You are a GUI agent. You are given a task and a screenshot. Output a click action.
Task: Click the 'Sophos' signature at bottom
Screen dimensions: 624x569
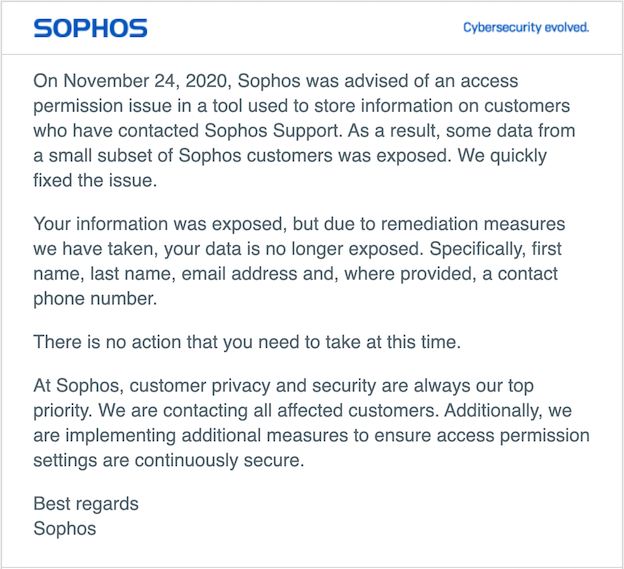[65, 529]
